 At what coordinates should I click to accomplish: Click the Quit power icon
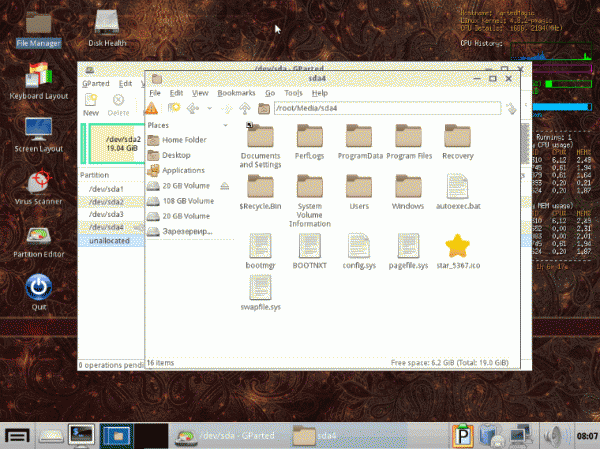38,286
